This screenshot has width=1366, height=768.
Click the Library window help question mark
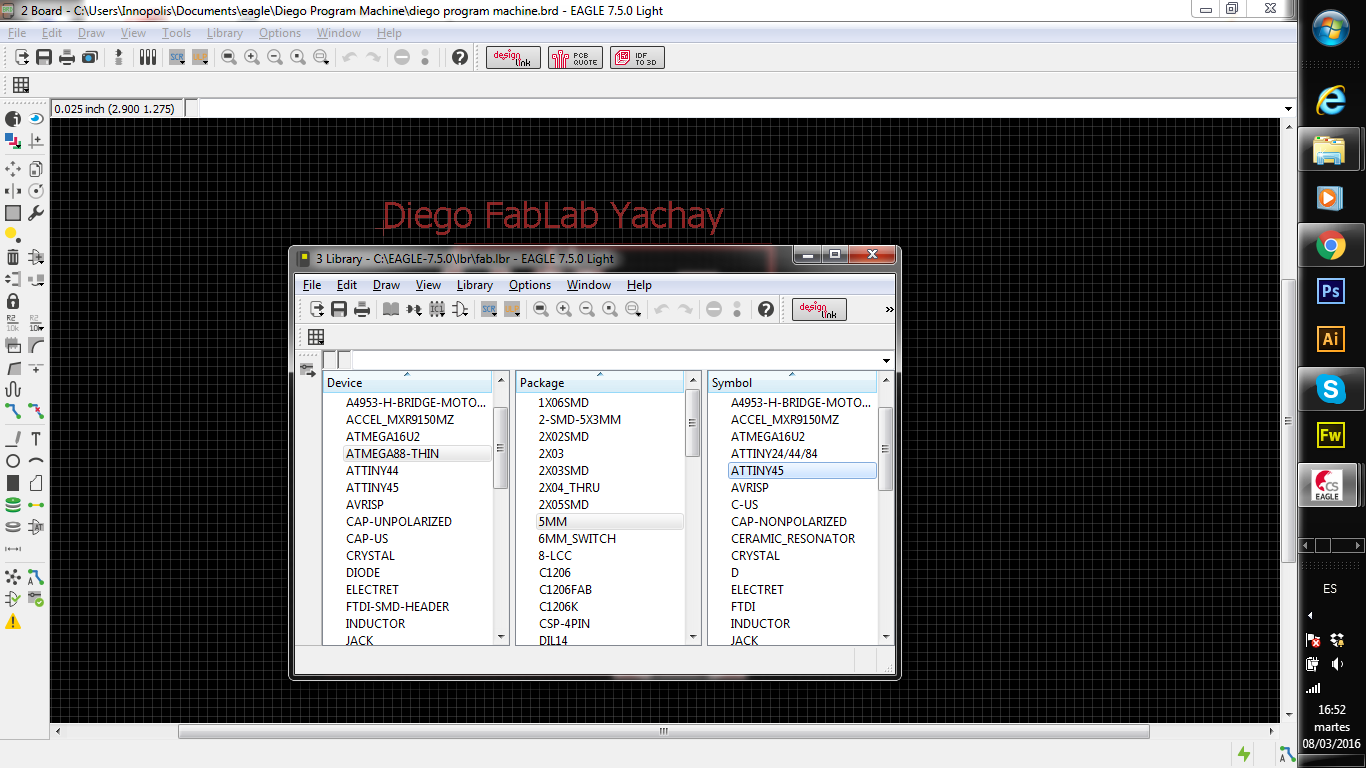pyautogui.click(x=766, y=310)
